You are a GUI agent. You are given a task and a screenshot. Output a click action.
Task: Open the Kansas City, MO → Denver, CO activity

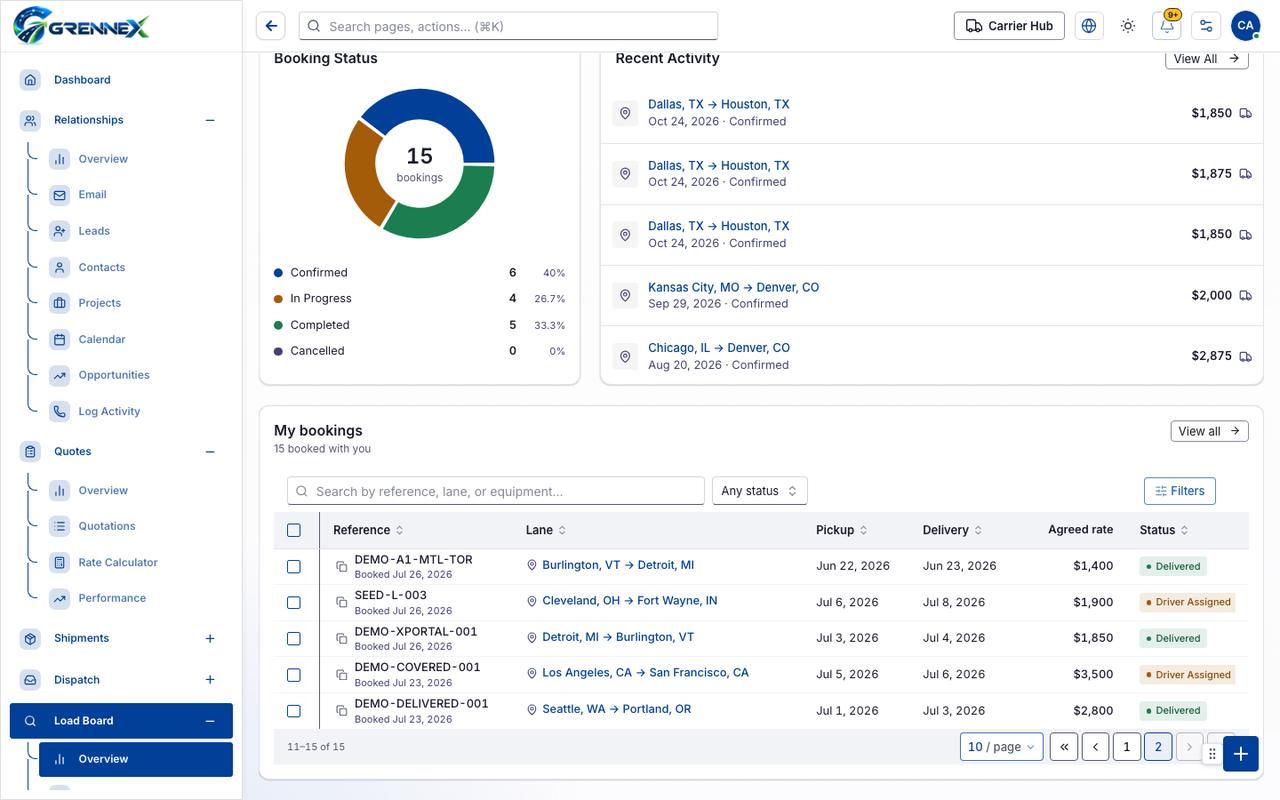tap(733, 287)
